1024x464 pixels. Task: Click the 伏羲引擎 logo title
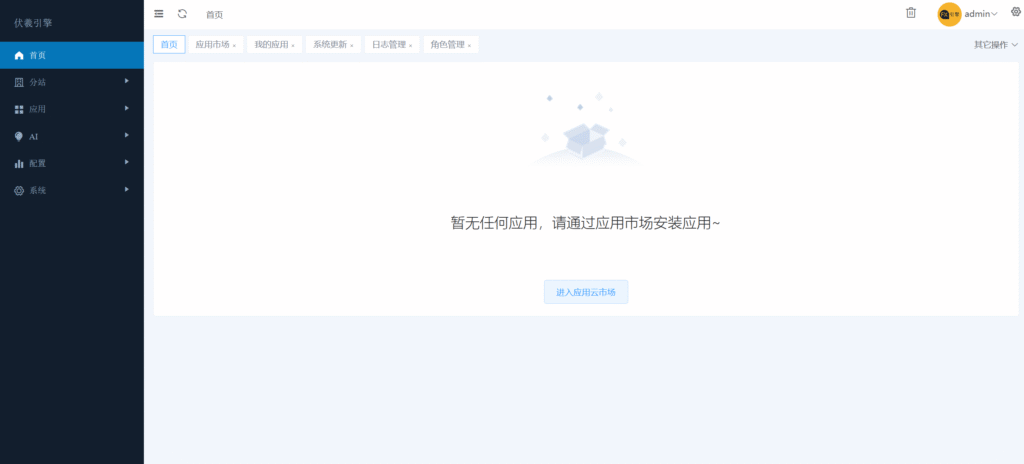pyautogui.click(x=33, y=23)
